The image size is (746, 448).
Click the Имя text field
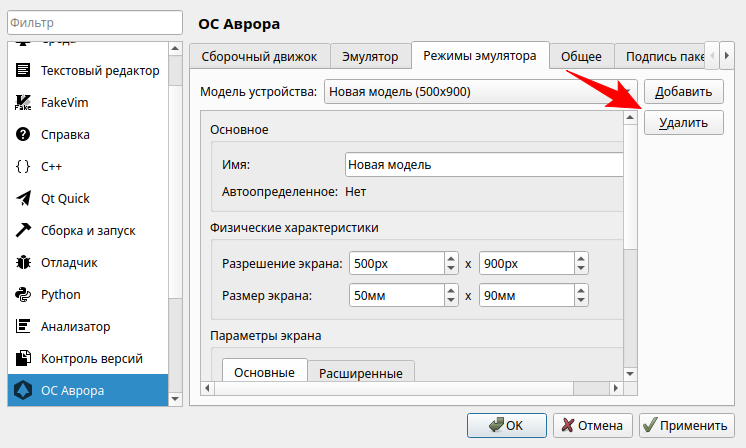coord(484,165)
